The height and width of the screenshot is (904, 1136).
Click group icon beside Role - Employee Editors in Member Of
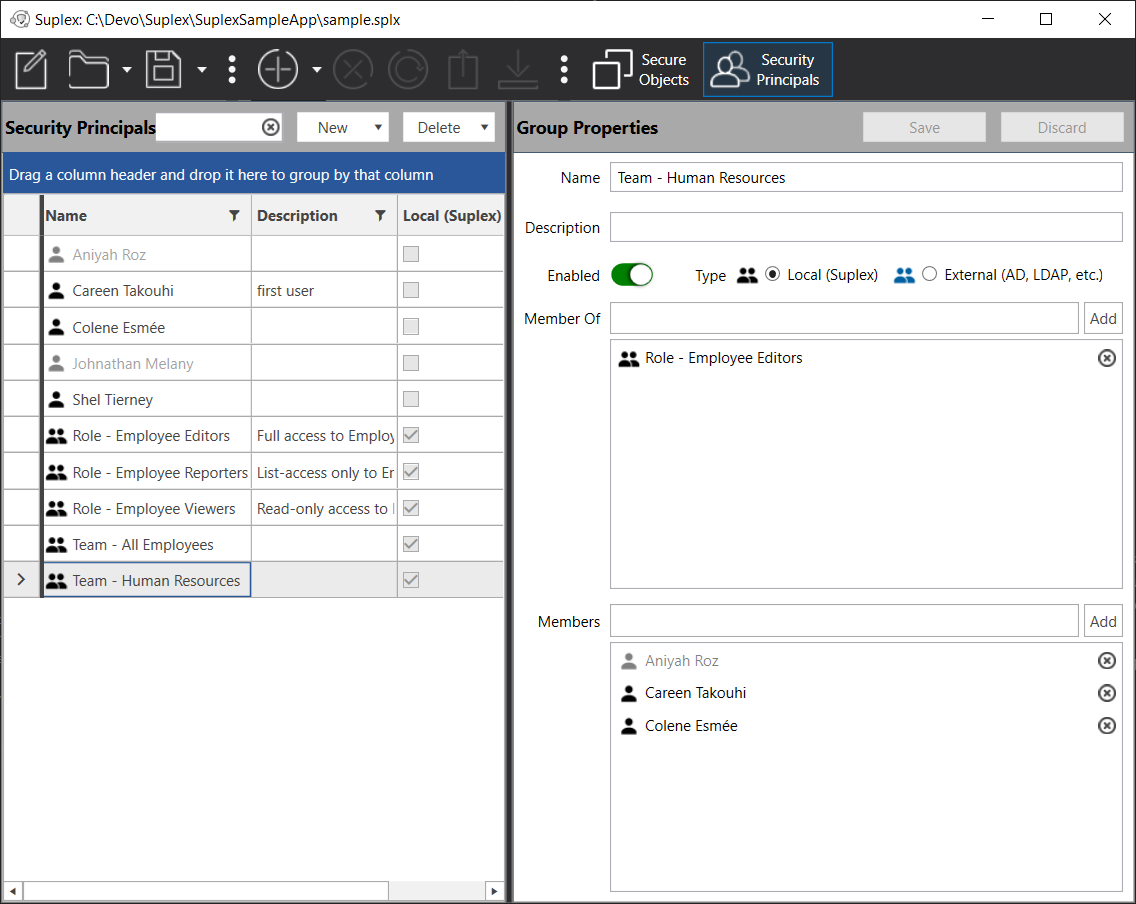629,359
